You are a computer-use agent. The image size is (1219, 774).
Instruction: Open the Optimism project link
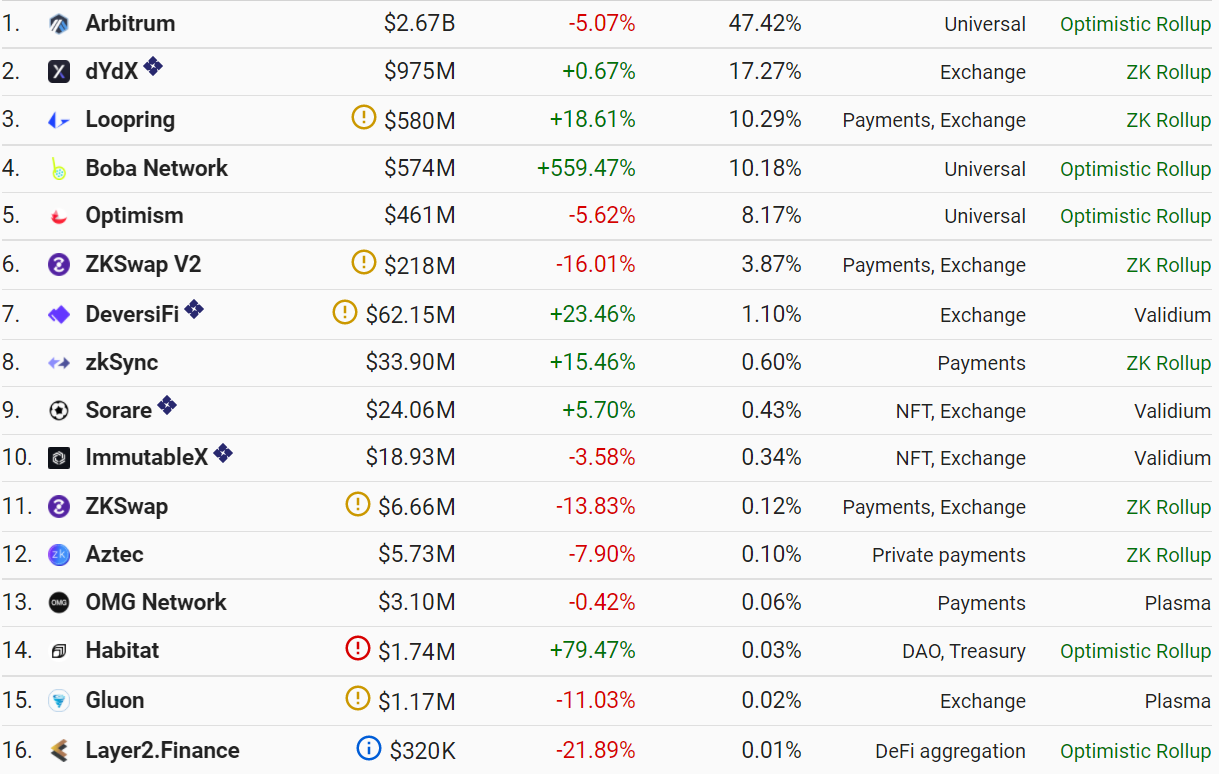[x=135, y=216]
